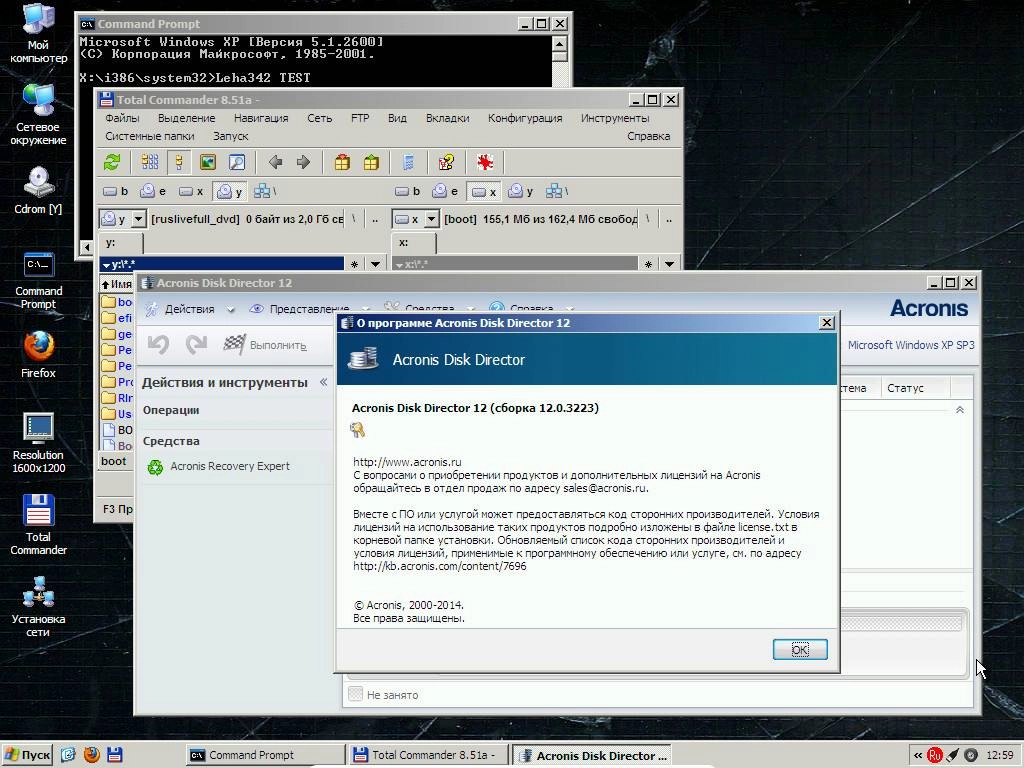Launch Firefox from the desktop
Image resolution: width=1024 pixels, height=768 pixels.
tap(39, 355)
